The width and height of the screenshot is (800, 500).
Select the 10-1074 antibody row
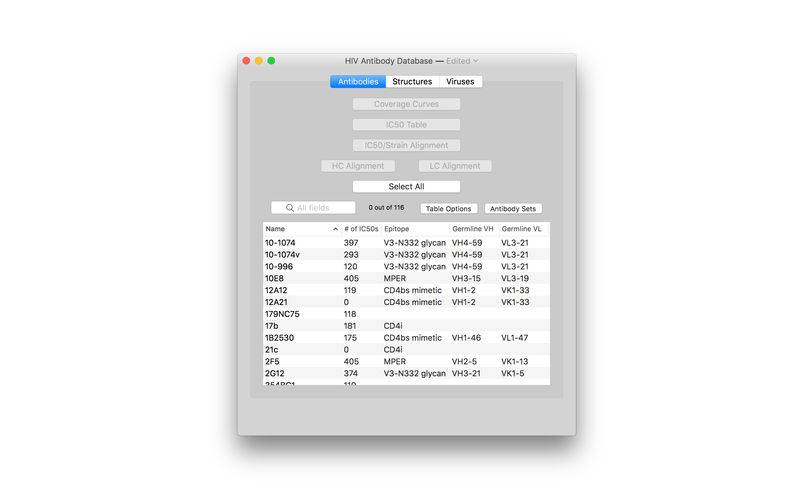[406, 243]
